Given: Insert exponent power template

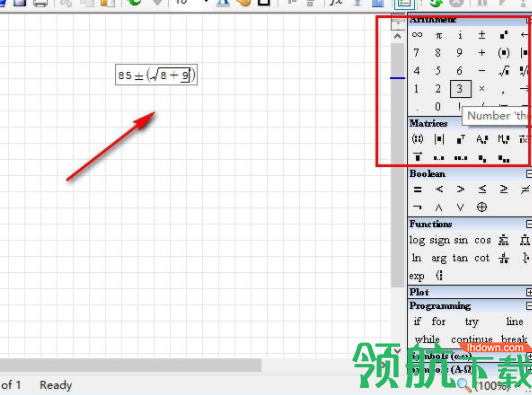Looking at the screenshot, I should pos(504,35).
